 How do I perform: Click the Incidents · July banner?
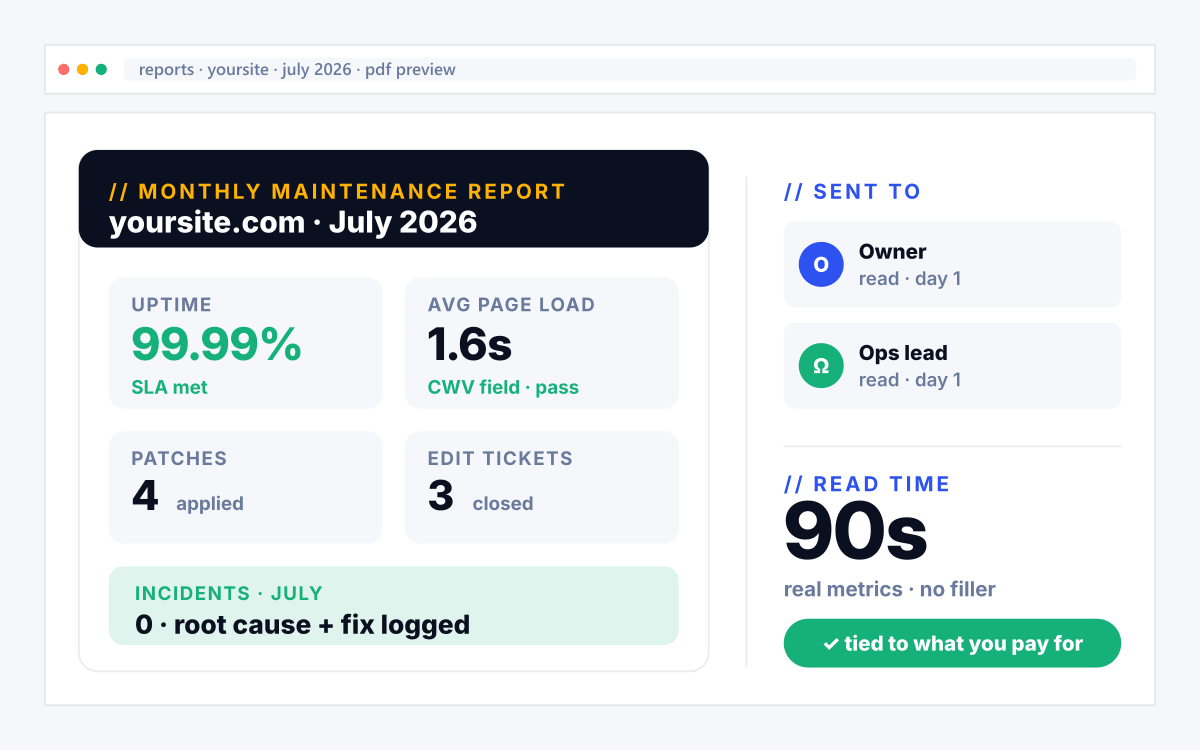click(393, 606)
